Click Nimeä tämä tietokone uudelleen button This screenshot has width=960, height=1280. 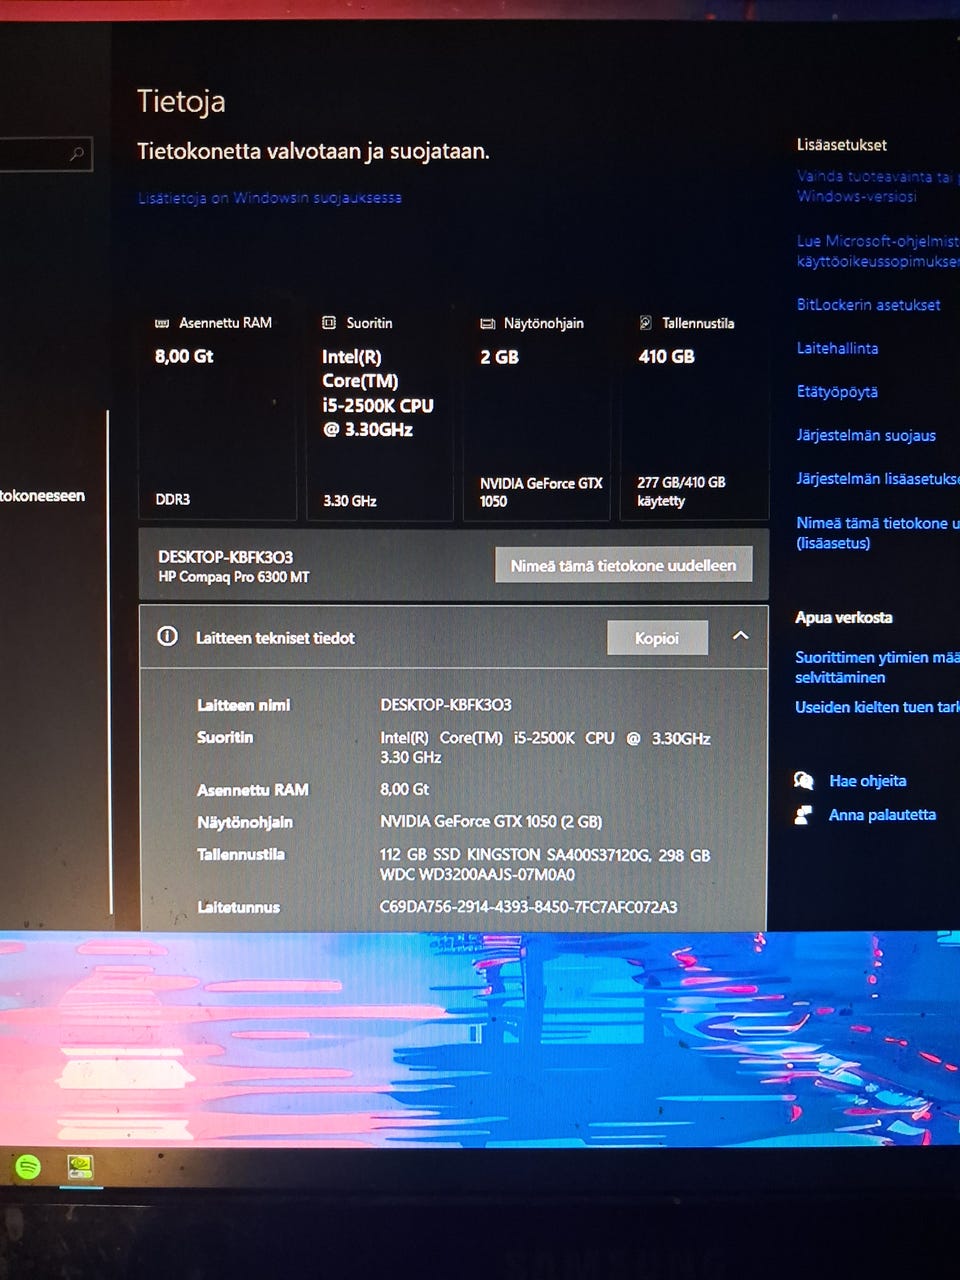pyautogui.click(x=623, y=565)
